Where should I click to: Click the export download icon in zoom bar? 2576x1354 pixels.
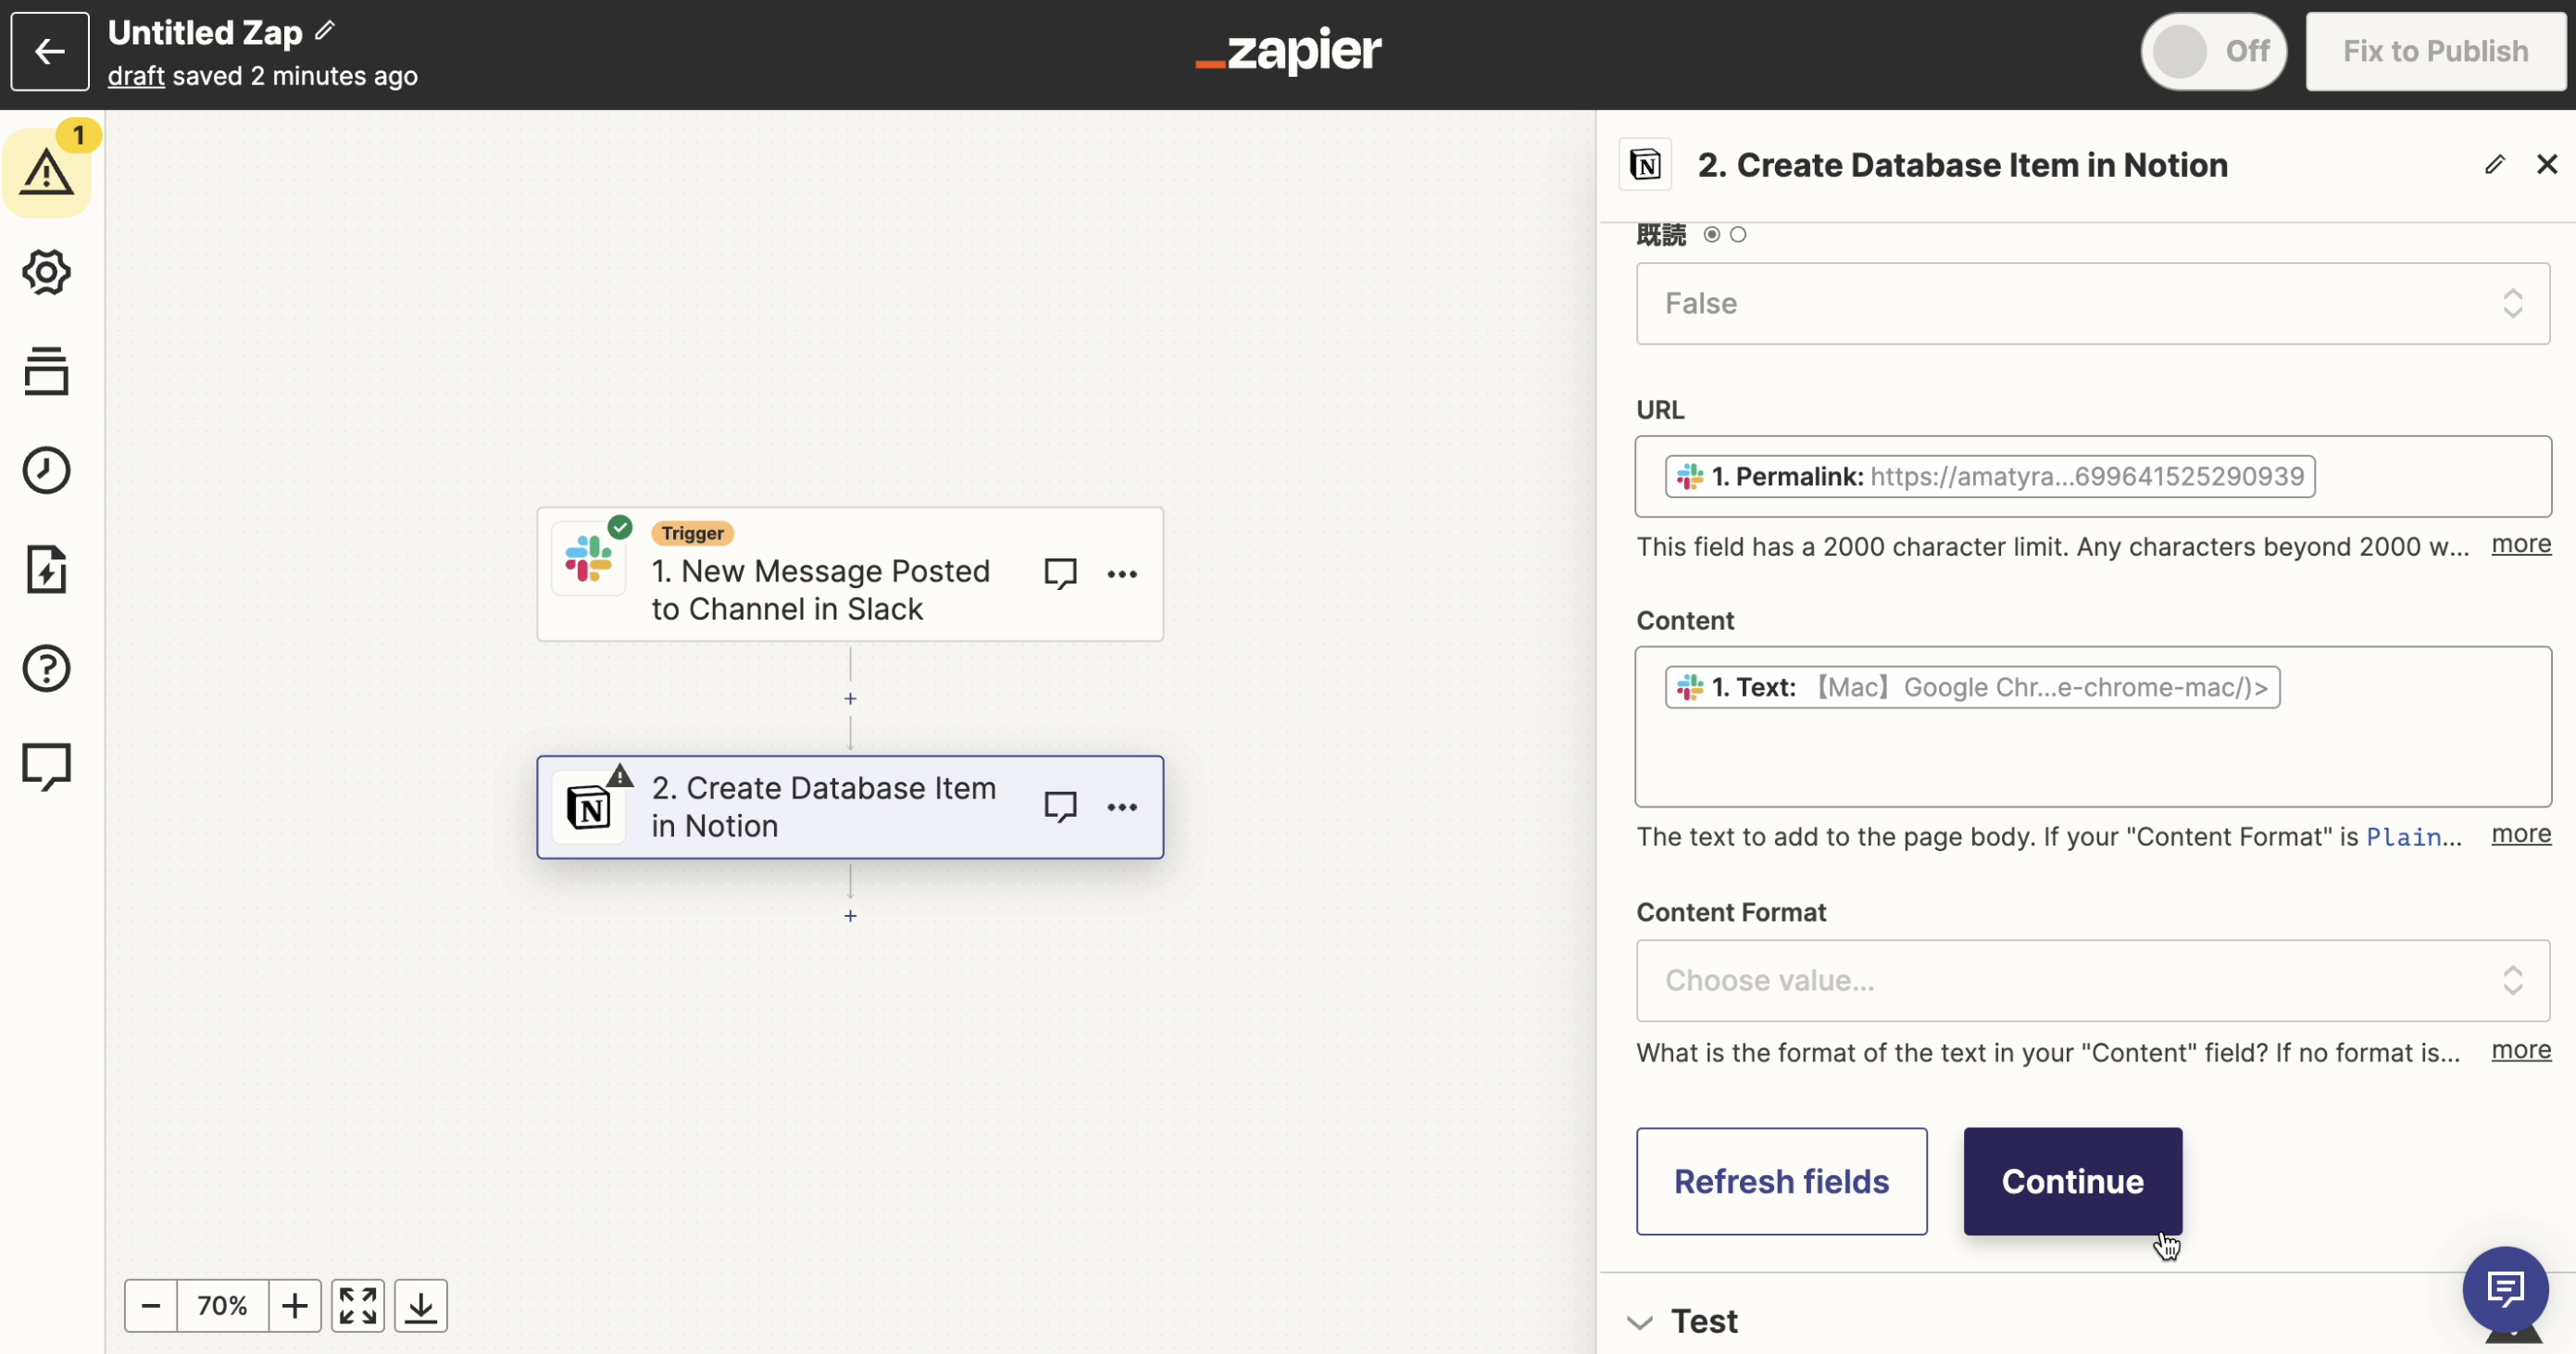pyautogui.click(x=420, y=1305)
